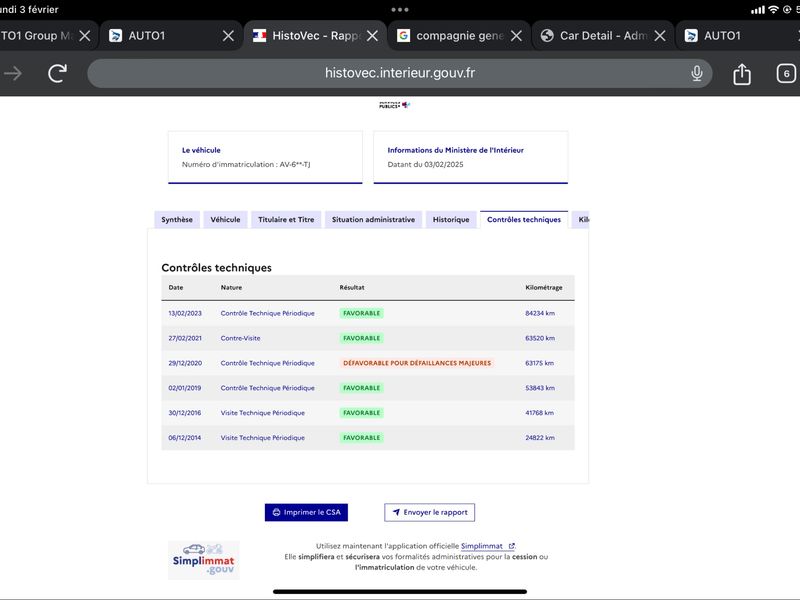Screen dimensions: 800x600
Task: Click the mileage 63520 km
Action: [540, 338]
